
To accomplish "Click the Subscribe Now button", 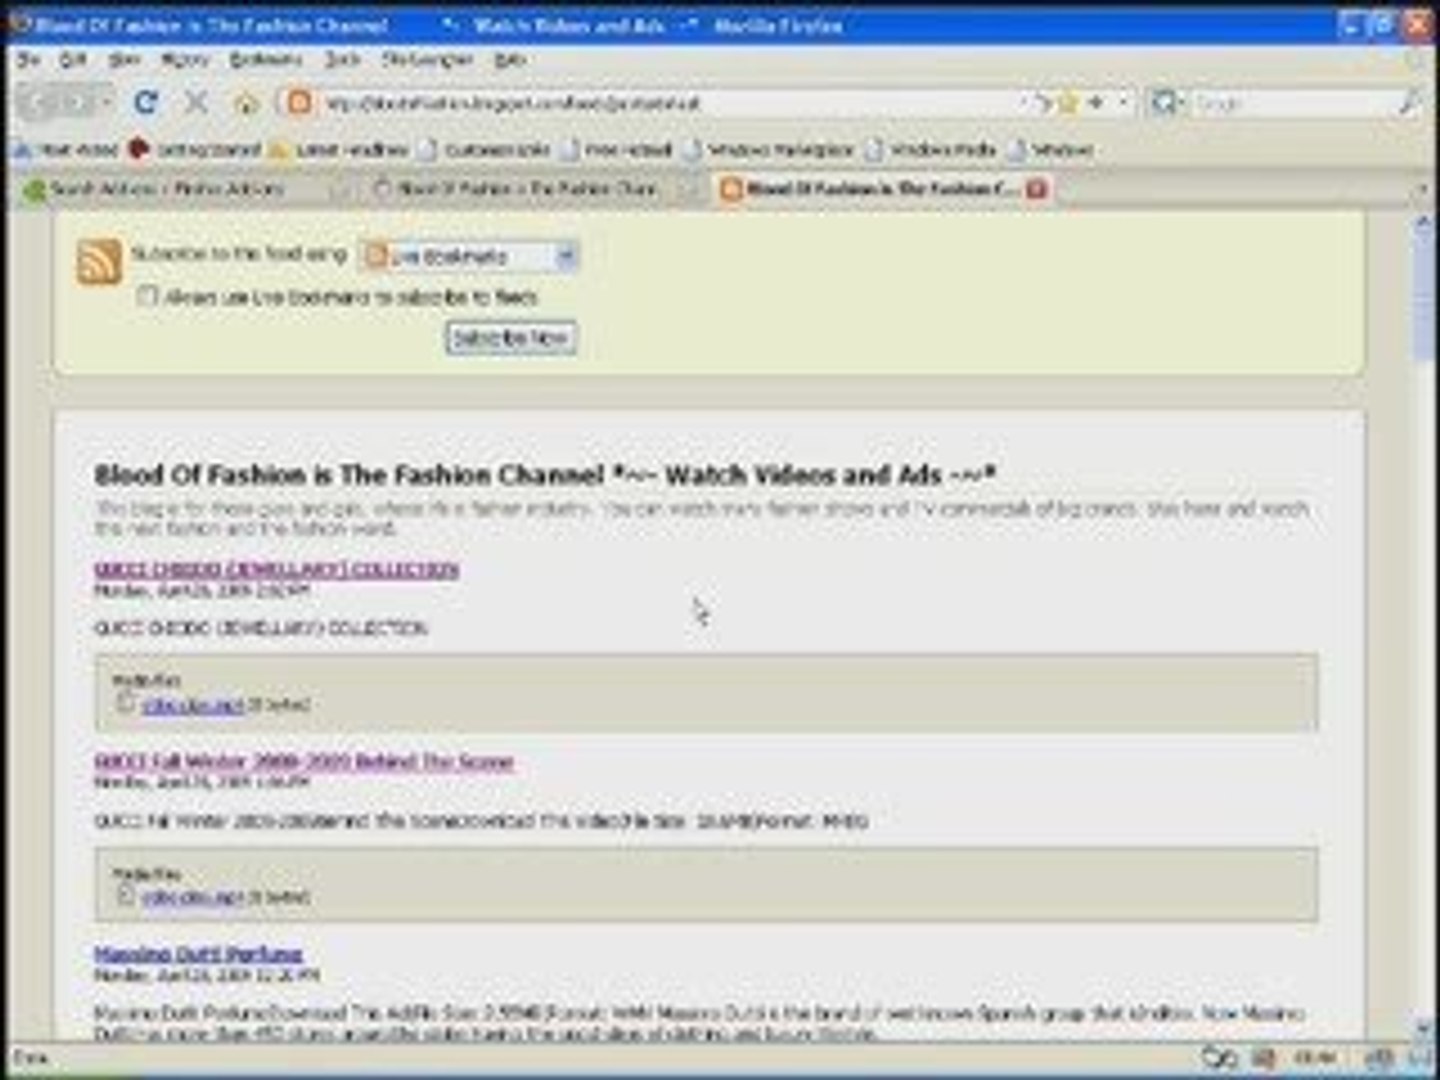I will (x=510, y=338).
